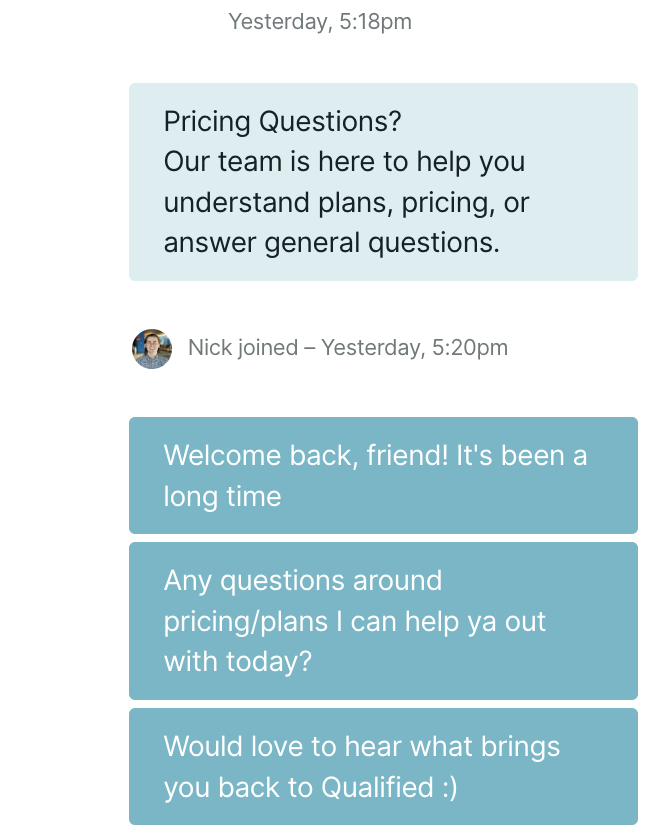The height and width of the screenshot is (836, 662).
Task: Click the word 'friend!' in the welcome bubble
Action: point(408,456)
